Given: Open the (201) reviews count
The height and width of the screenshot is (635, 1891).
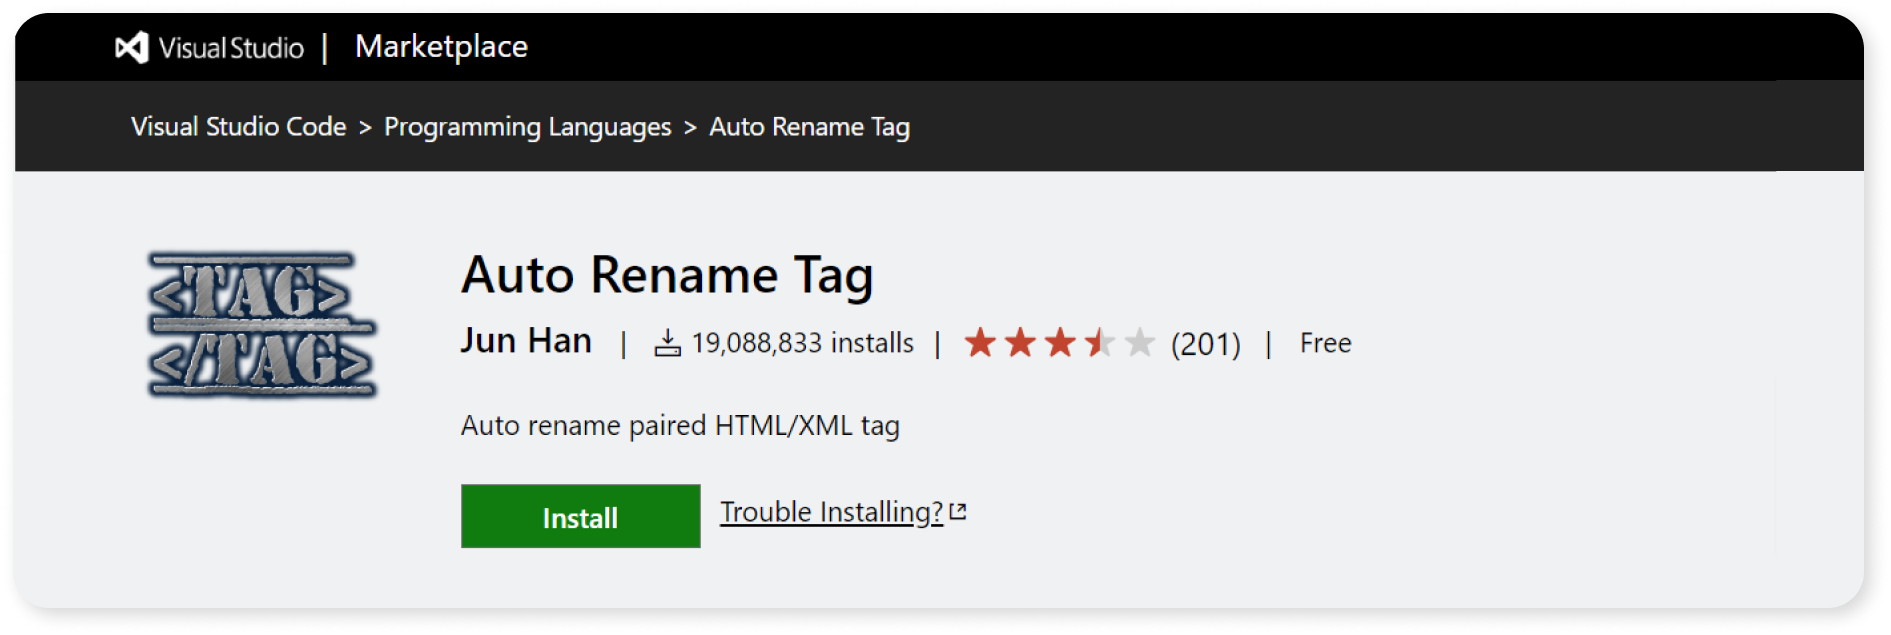Looking at the screenshot, I should pos(1206,344).
